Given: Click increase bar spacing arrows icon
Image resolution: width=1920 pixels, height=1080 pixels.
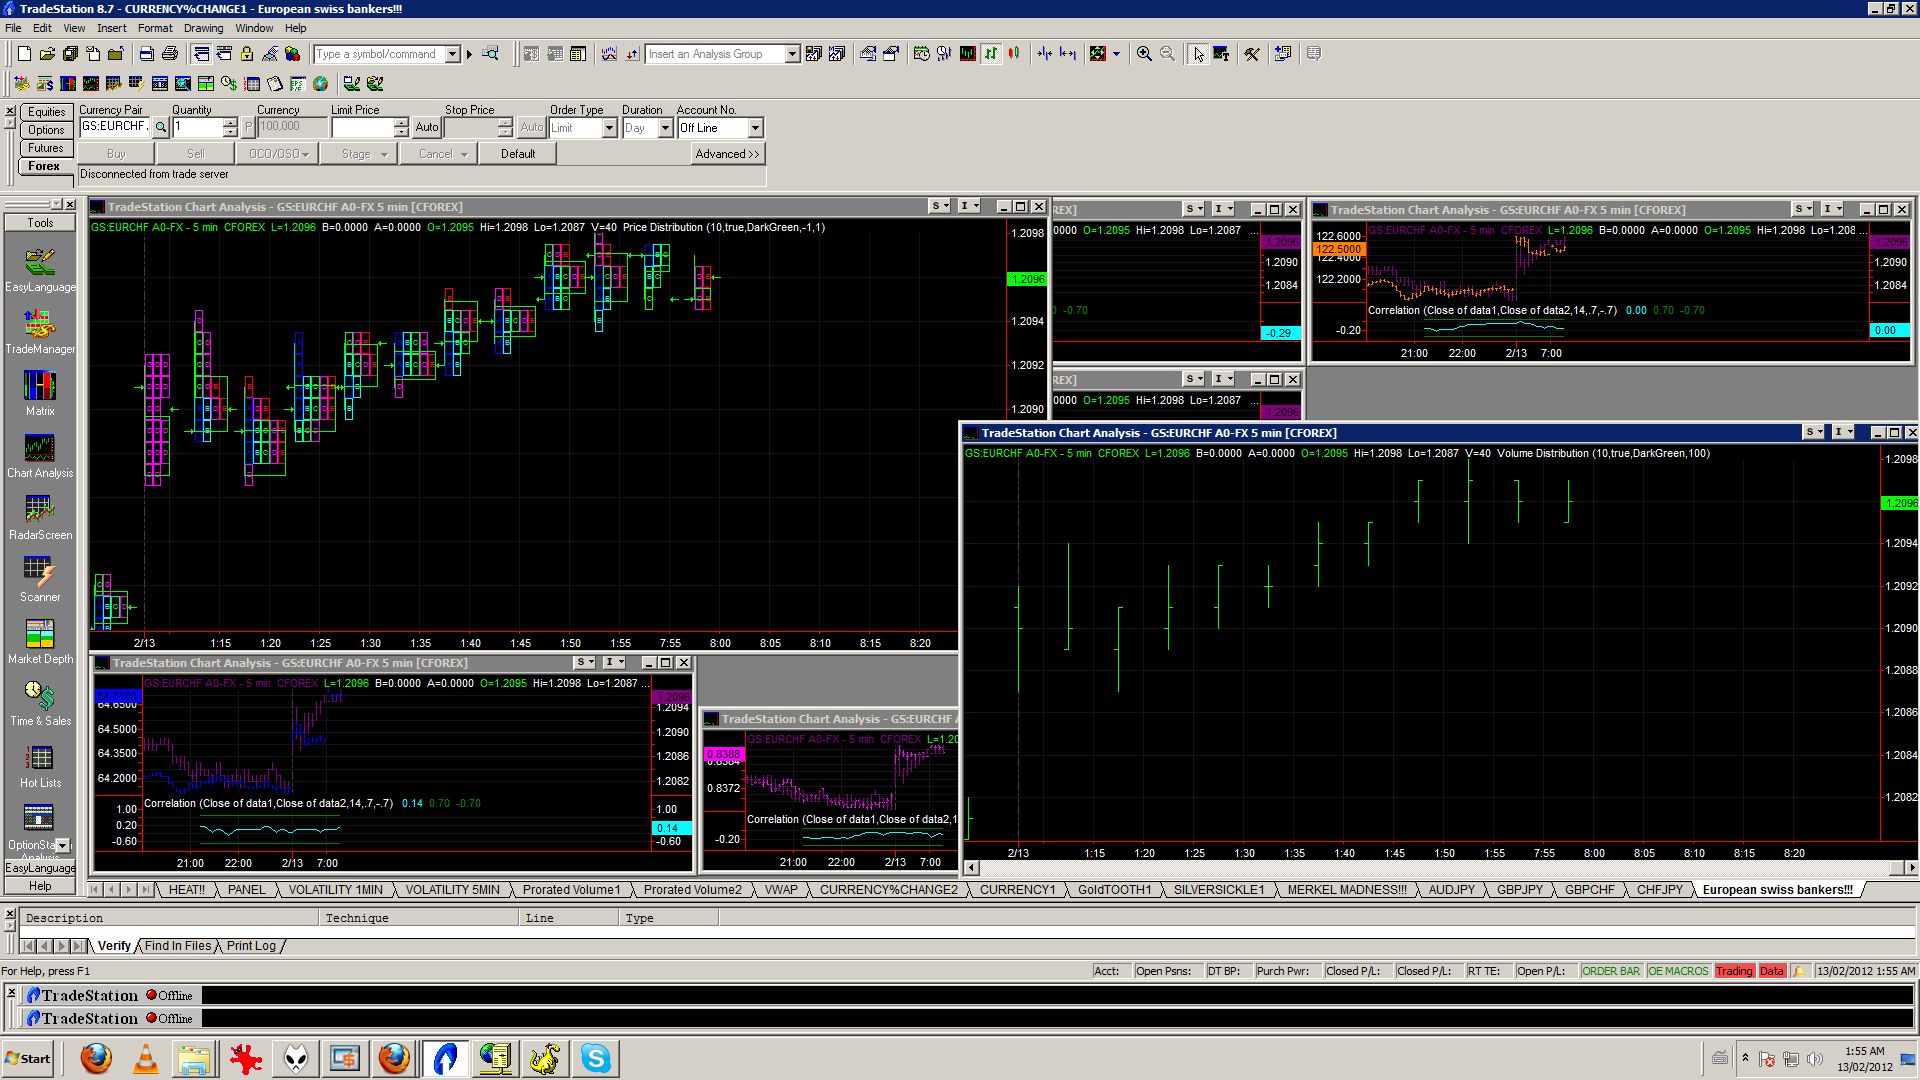Looking at the screenshot, I should tap(1067, 54).
